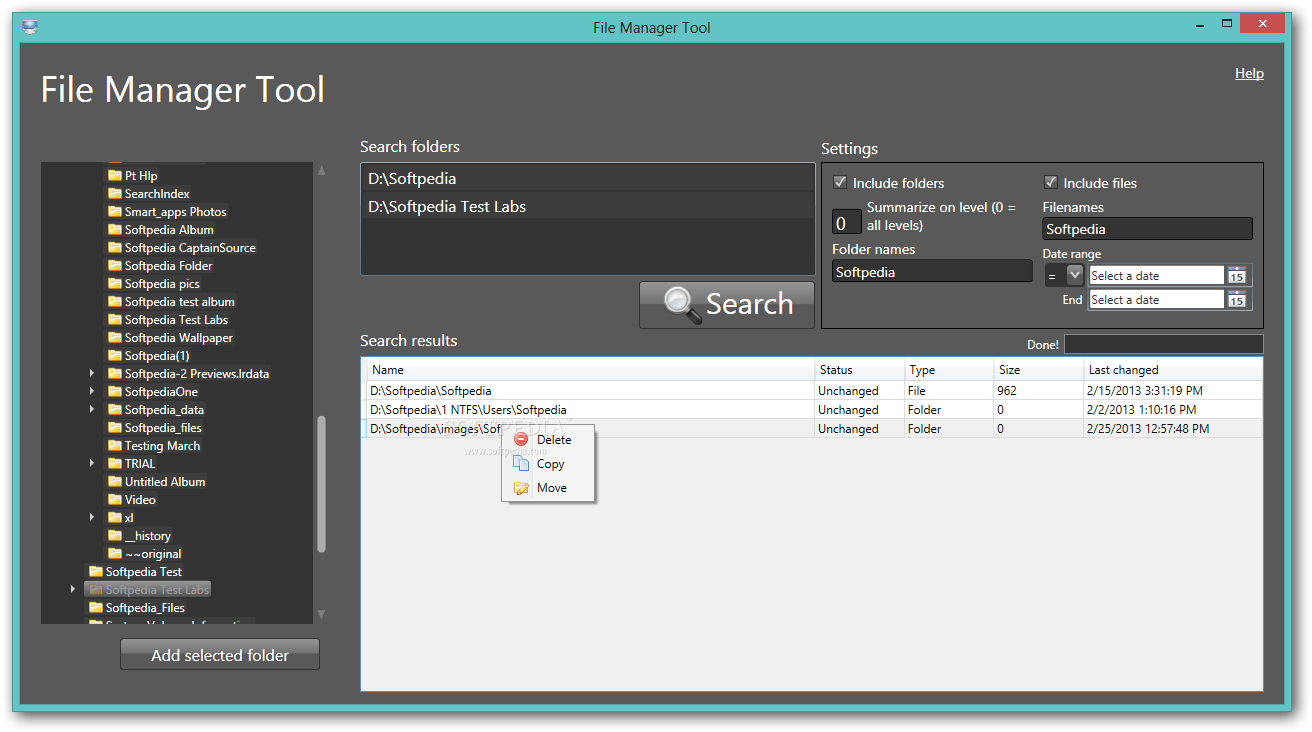Click the Add selected folder button
1312x732 pixels.
pyautogui.click(x=220, y=655)
